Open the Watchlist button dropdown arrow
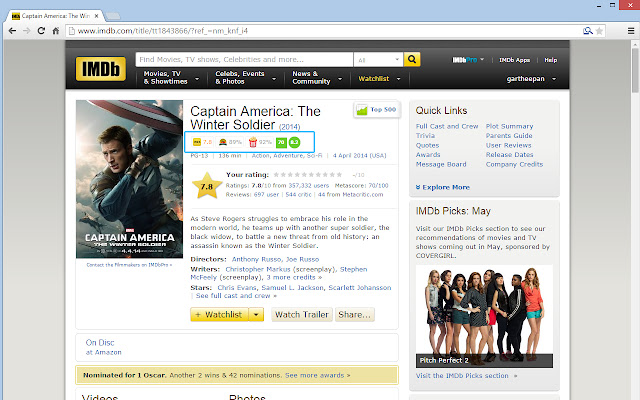This screenshot has width=640, height=400. (x=256, y=315)
